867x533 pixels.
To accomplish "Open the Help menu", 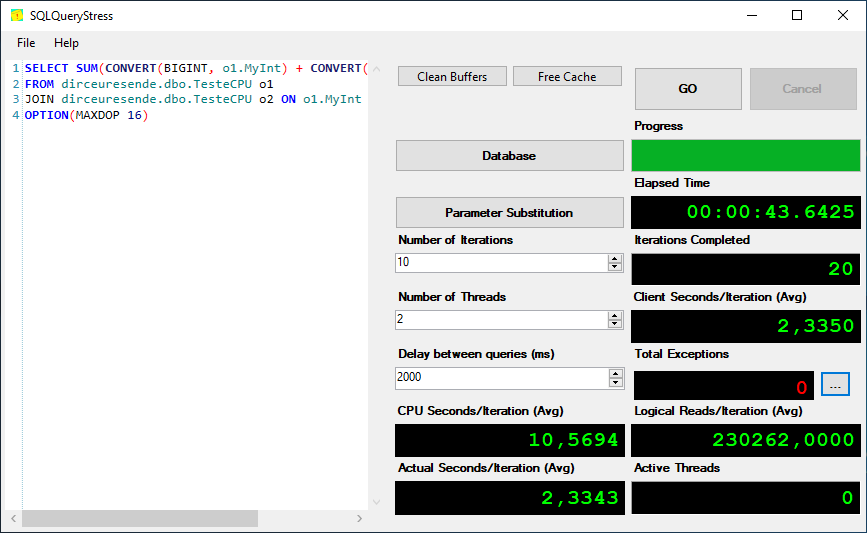I will (x=66, y=43).
